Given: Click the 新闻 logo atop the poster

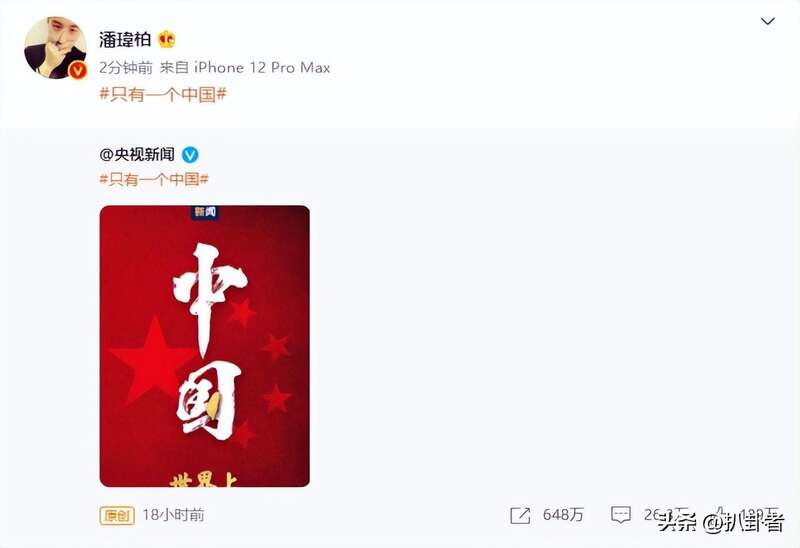Looking at the screenshot, I should 205,212.
